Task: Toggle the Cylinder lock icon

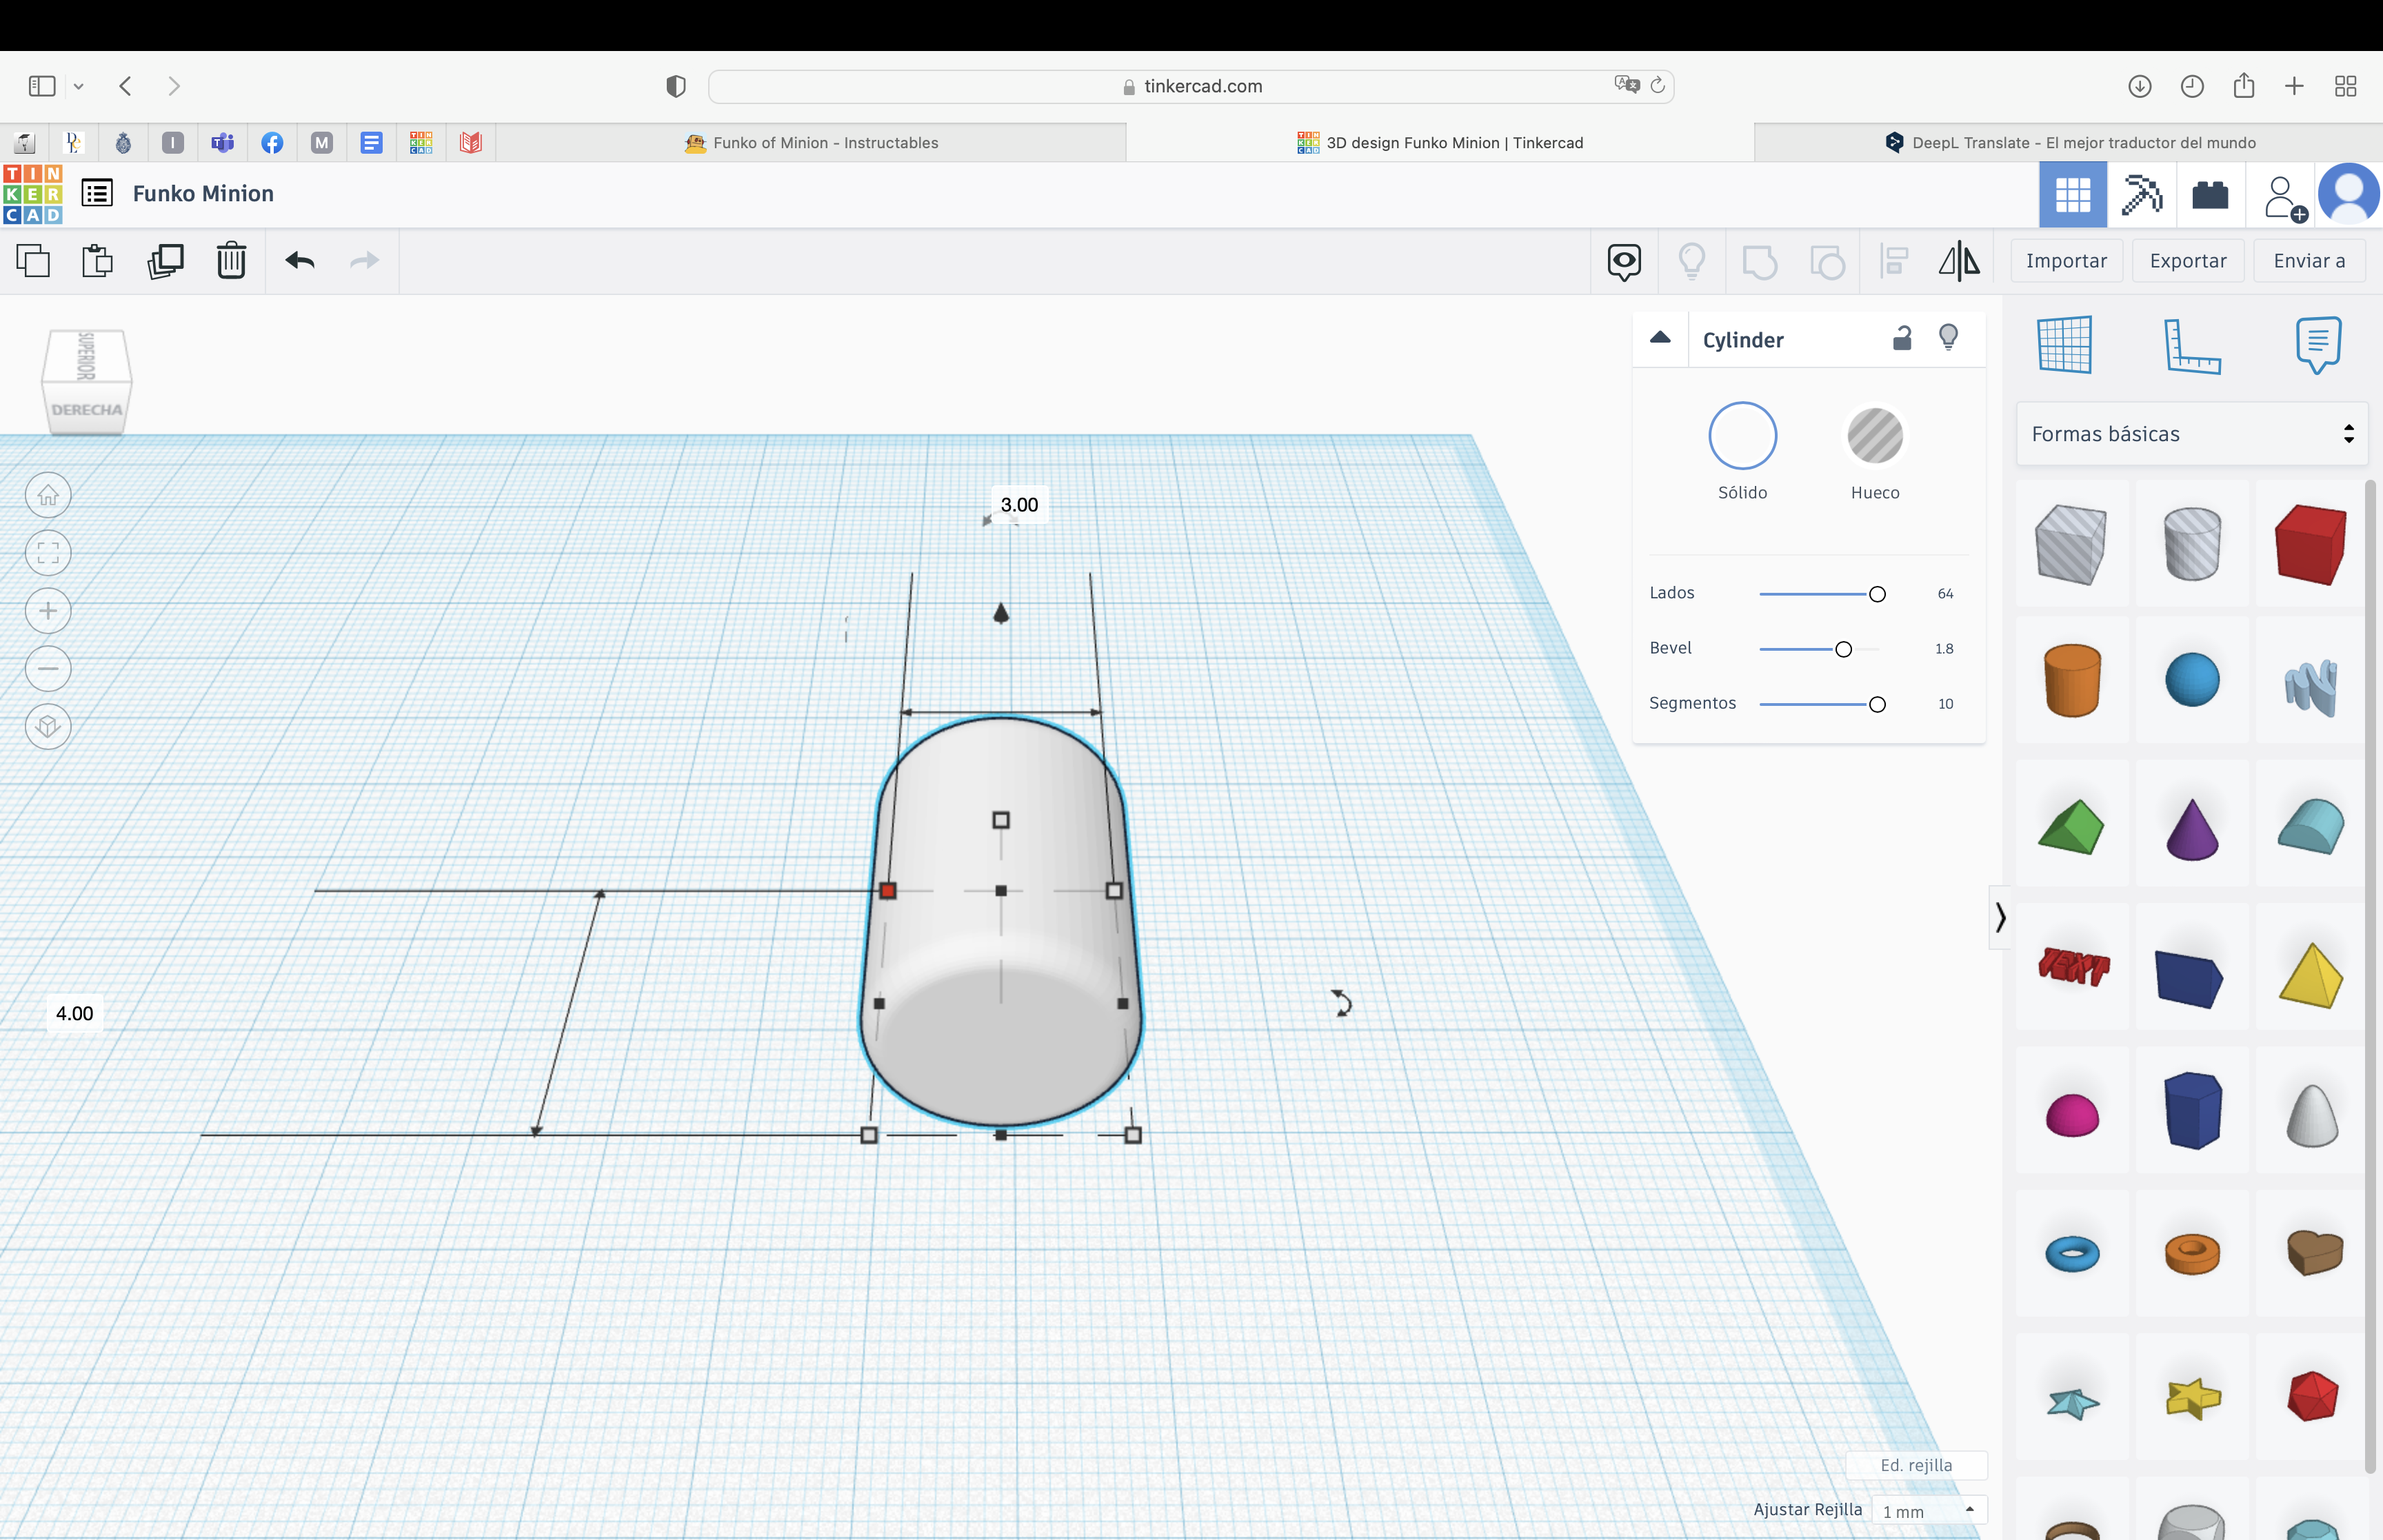Action: click(x=1901, y=338)
